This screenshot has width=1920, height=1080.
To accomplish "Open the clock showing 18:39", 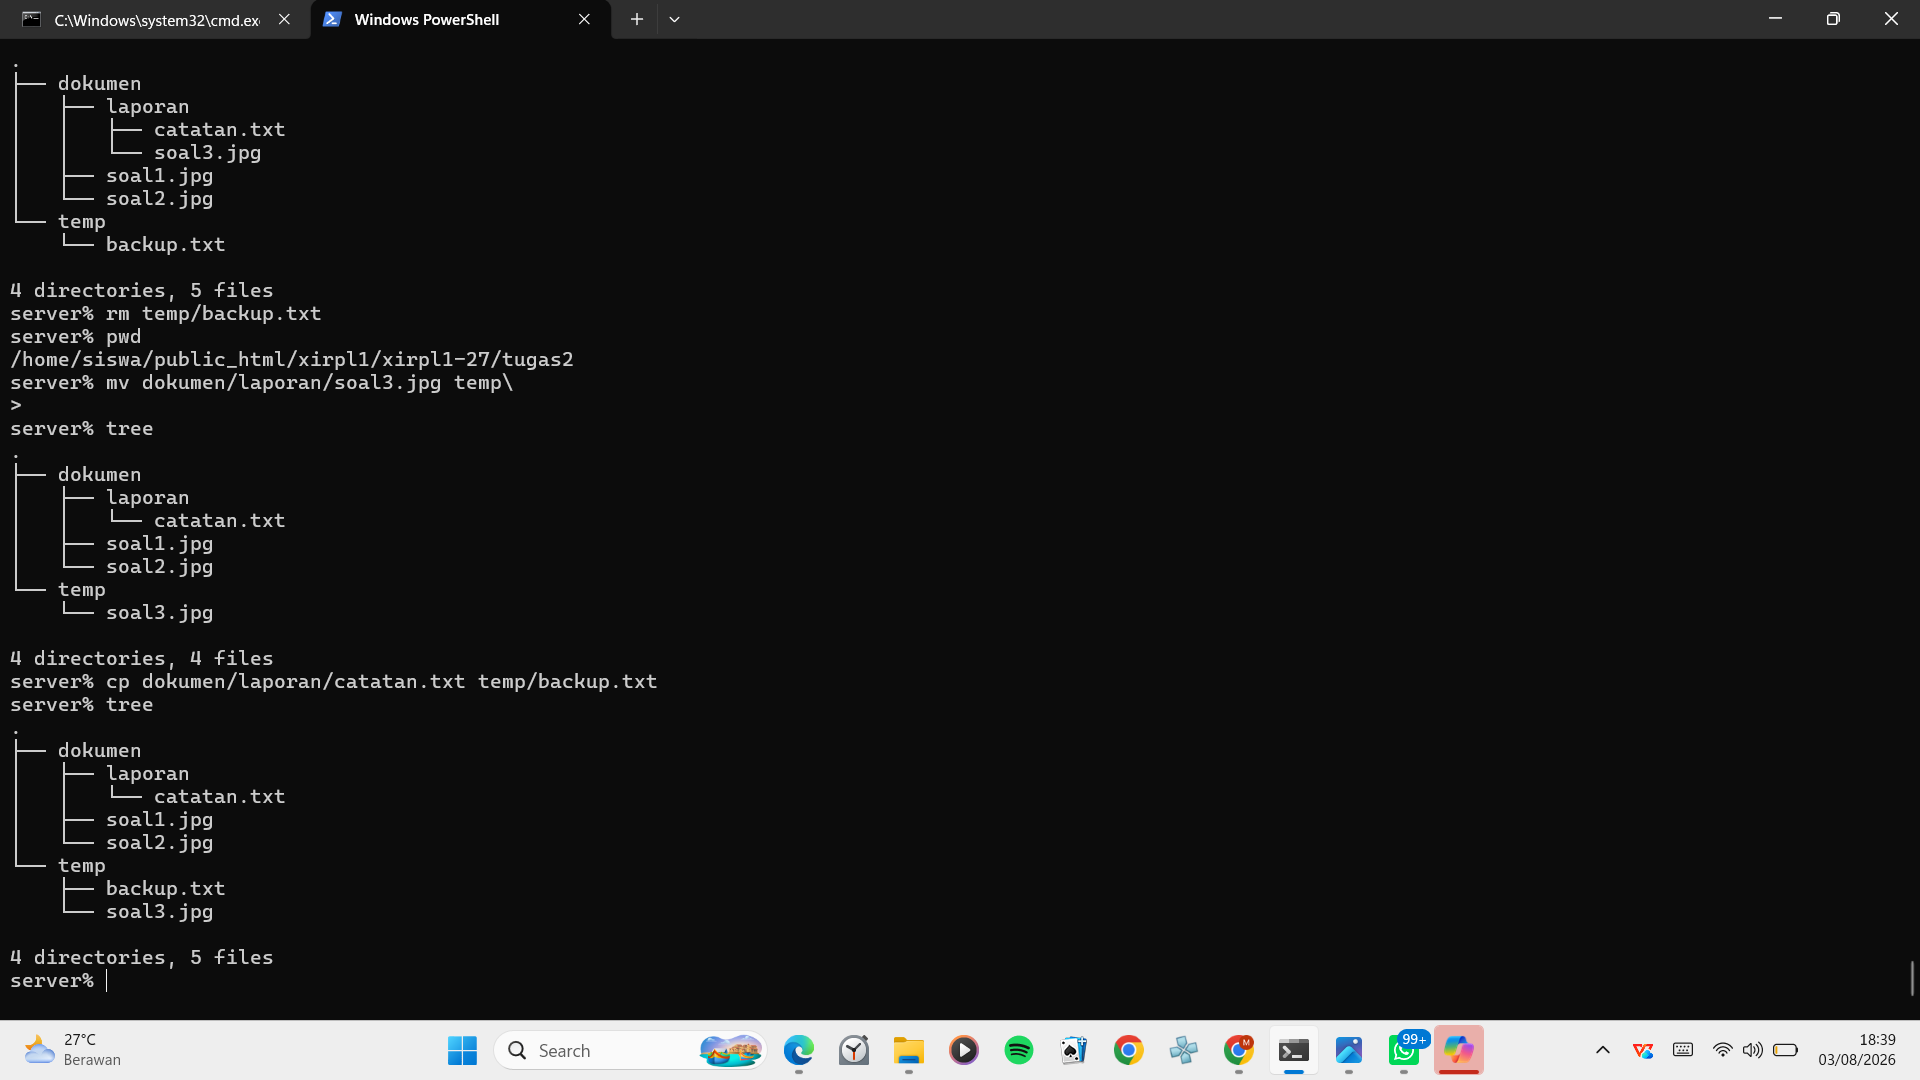I will coord(1857,1050).
